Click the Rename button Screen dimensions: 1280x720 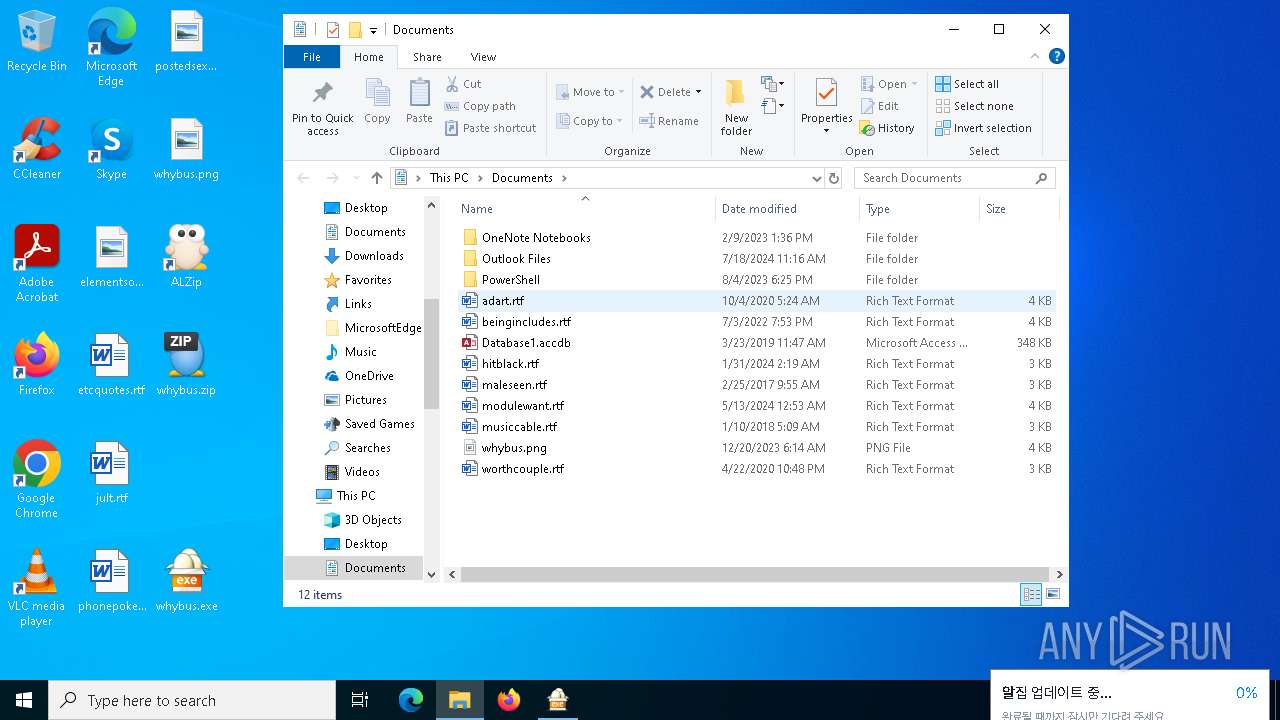(669, 121)
